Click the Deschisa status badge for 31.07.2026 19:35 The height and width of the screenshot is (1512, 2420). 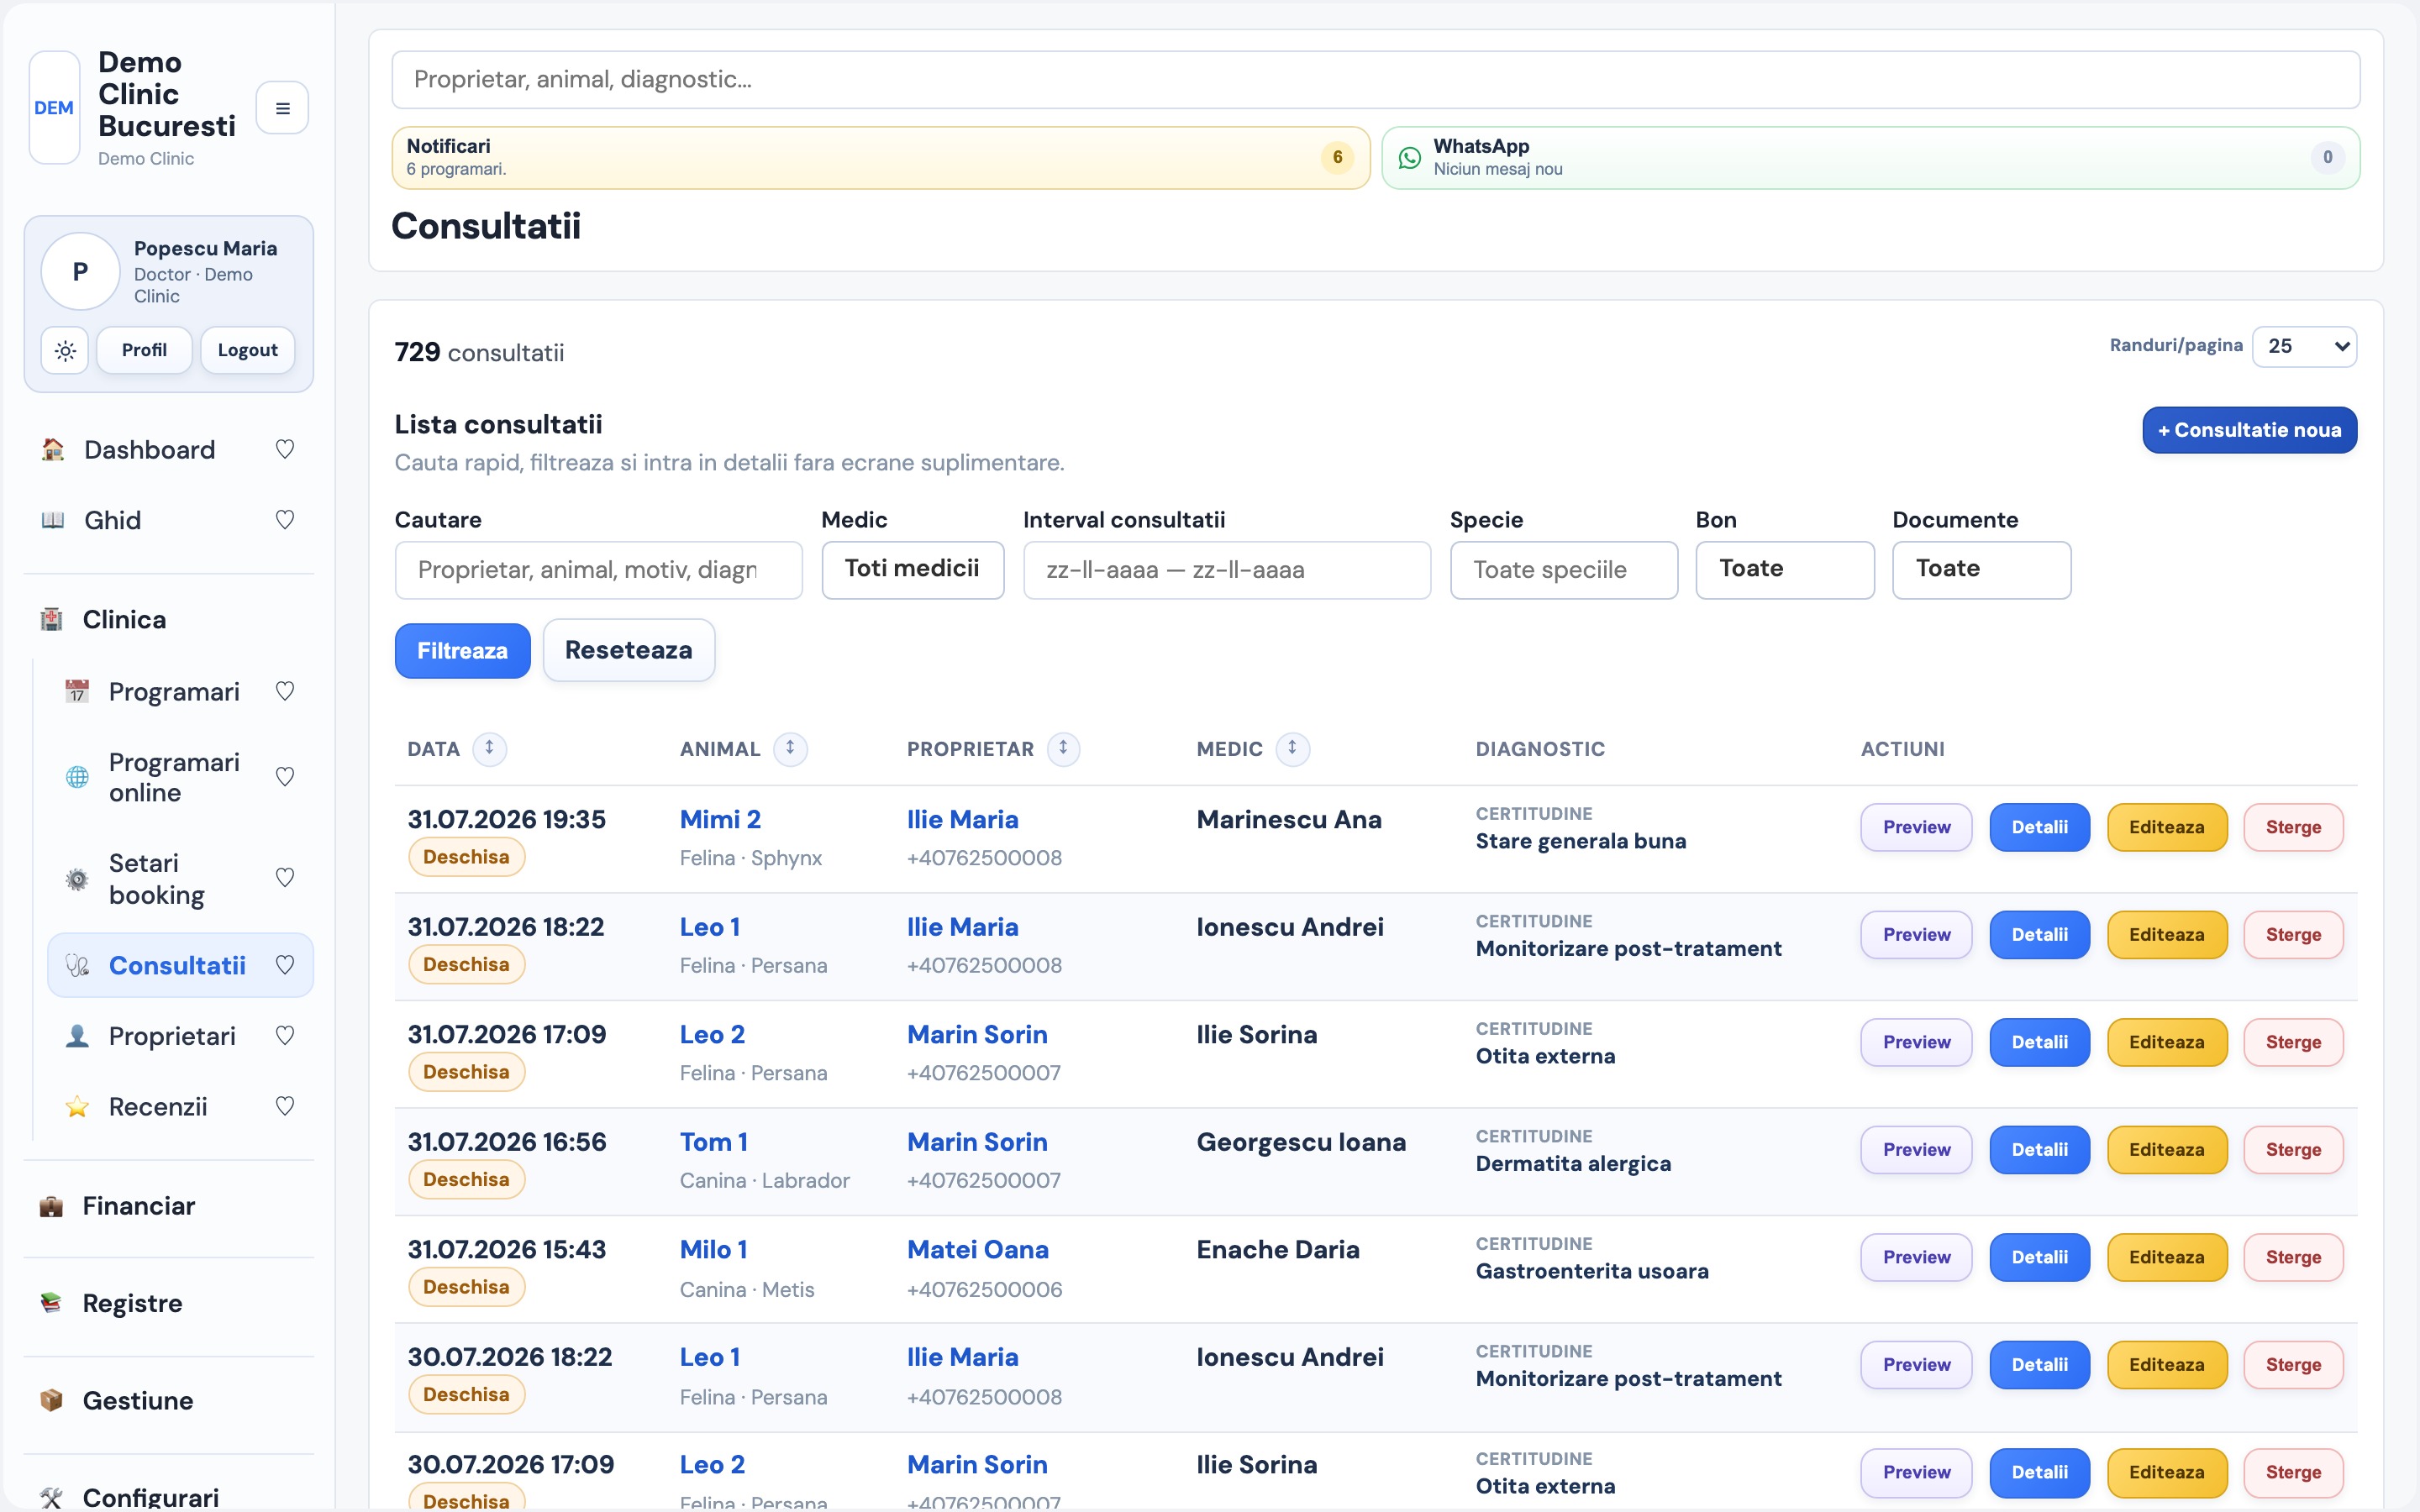[x=466, y=857]
